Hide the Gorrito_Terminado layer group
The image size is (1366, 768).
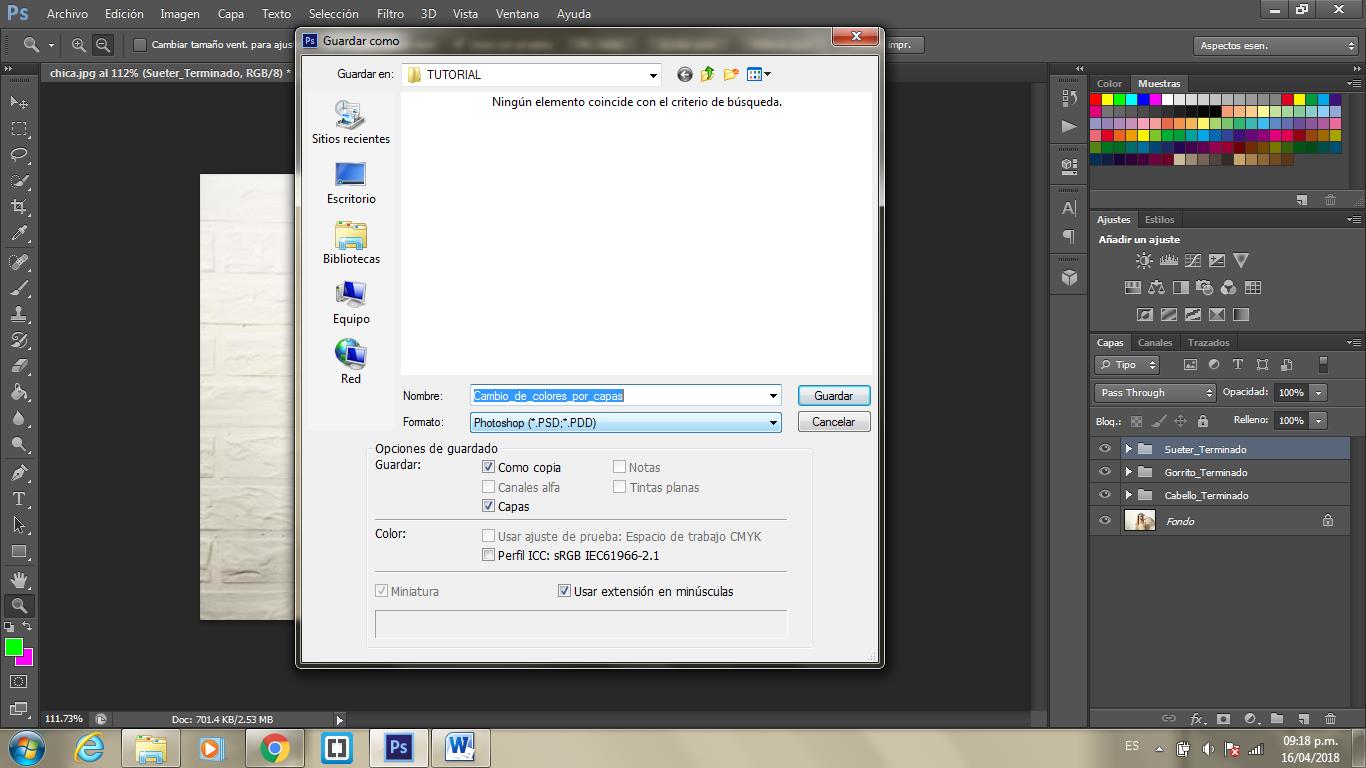[x=1105, y=472]
